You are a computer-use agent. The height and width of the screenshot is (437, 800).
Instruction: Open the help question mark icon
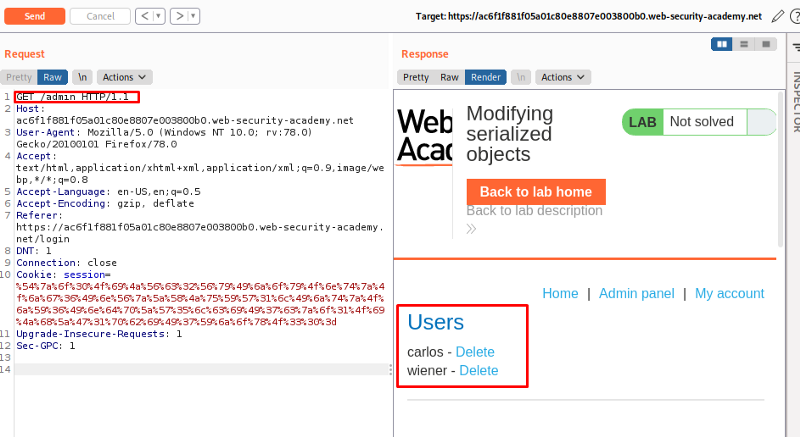pos(793,16)
